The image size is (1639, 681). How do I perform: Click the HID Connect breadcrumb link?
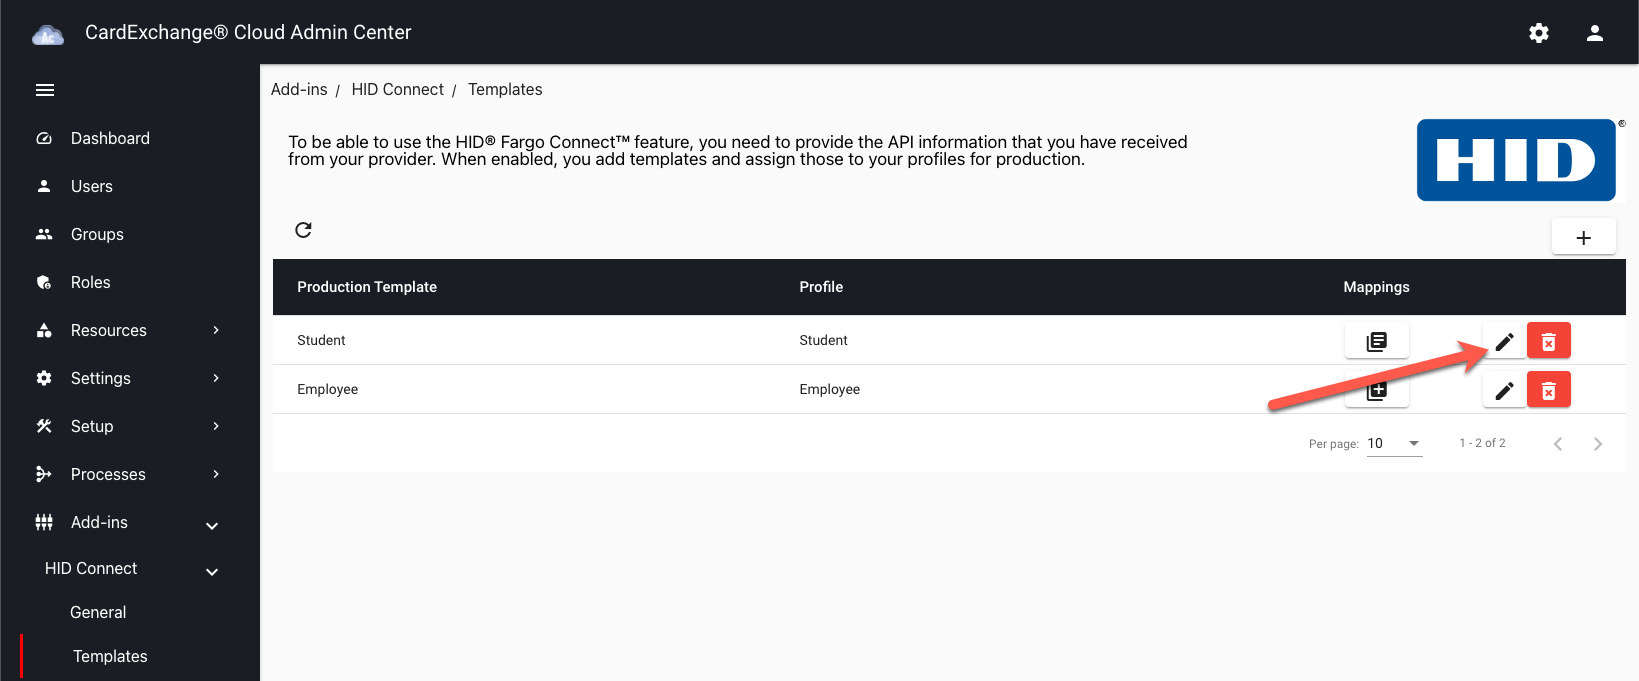point(397,89)
